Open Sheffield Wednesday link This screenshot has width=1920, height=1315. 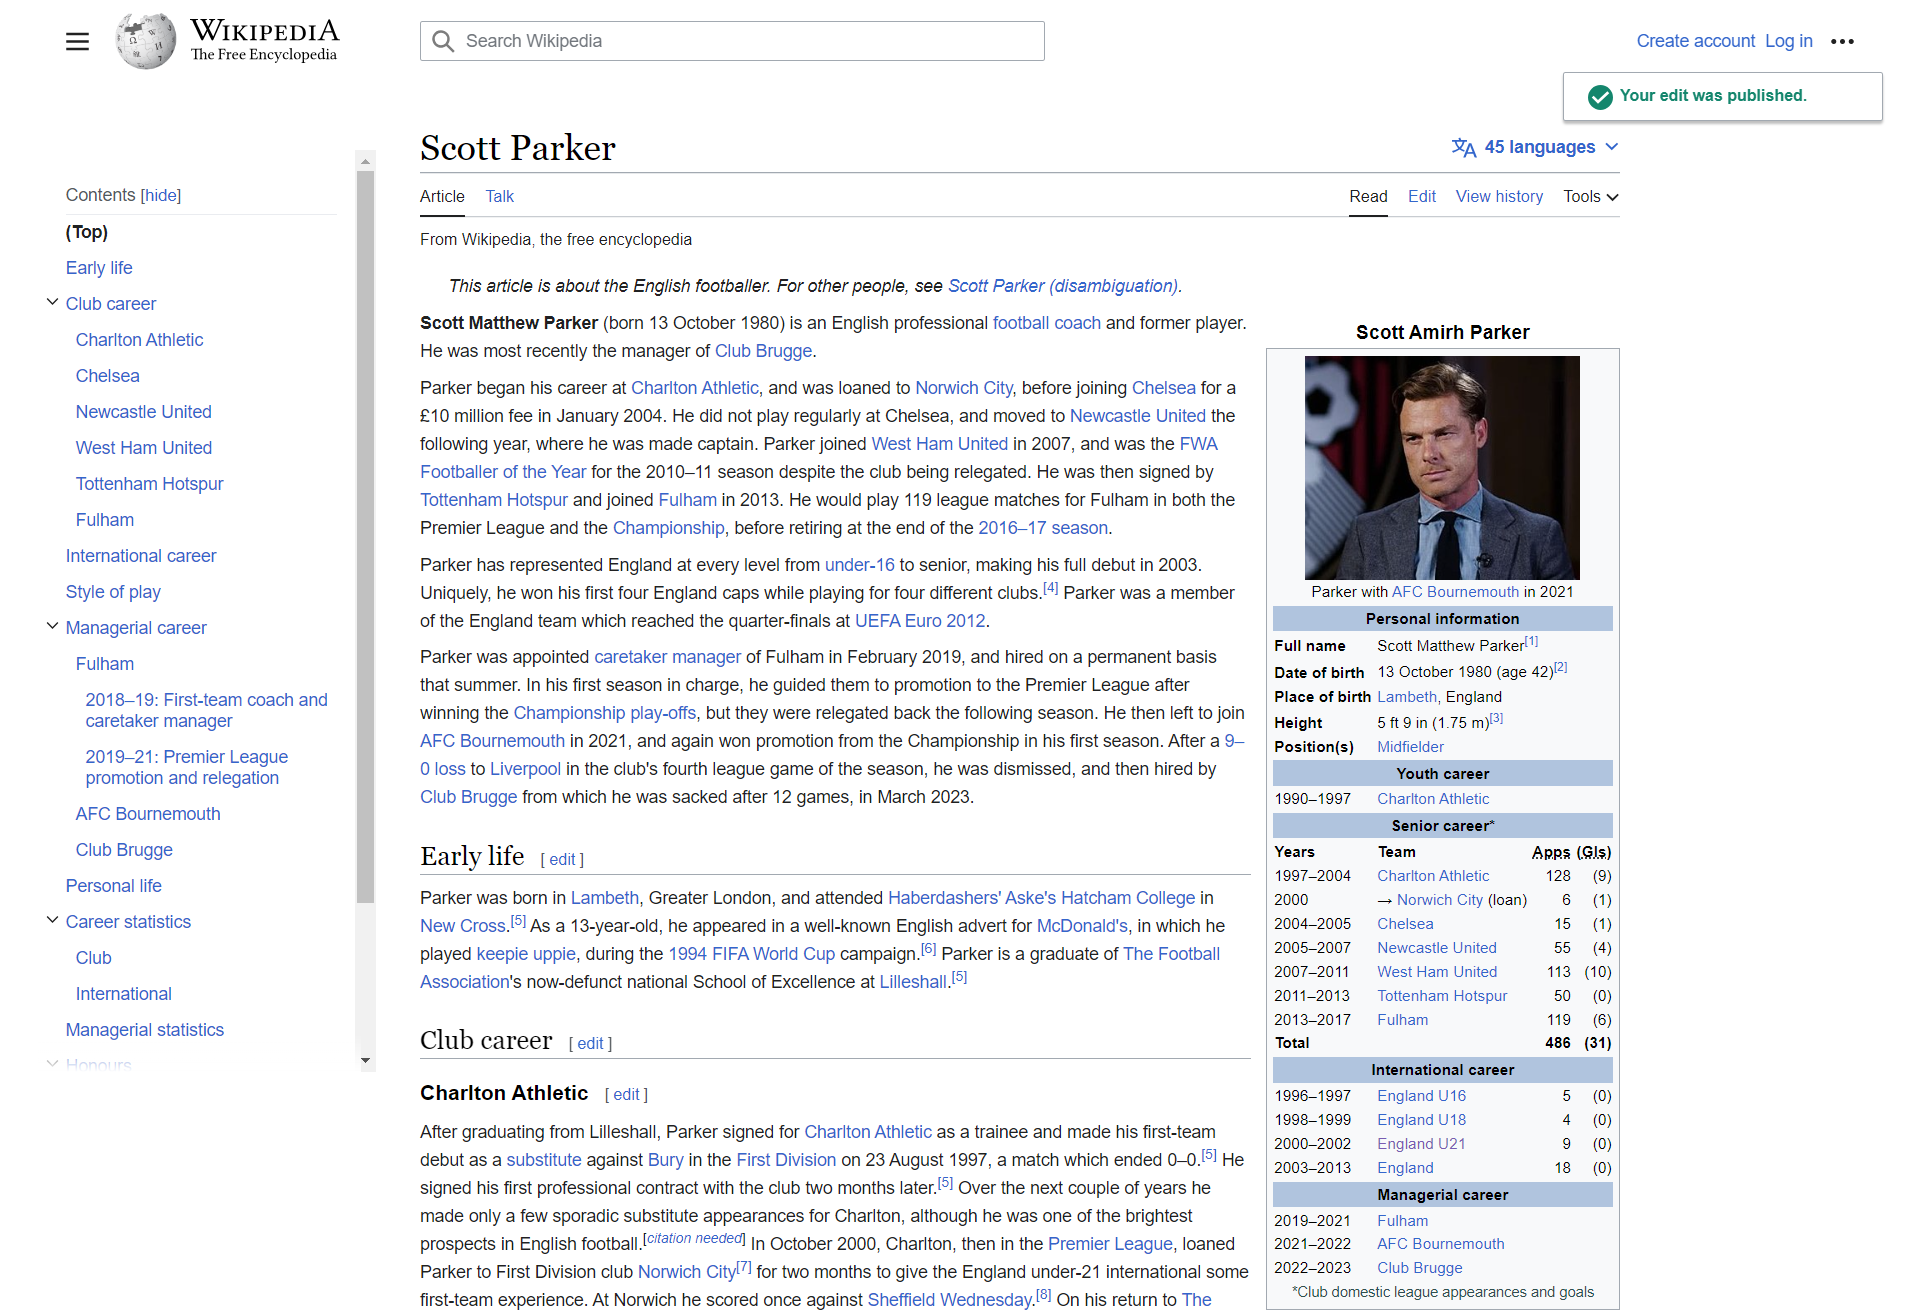[949, 1300]
